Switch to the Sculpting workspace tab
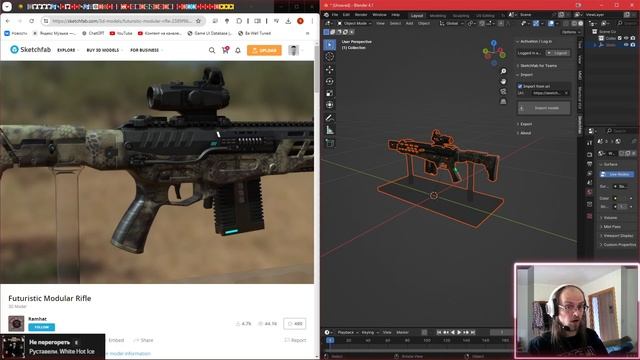Viewport: 640px width, 360px height. click(x=461, y=16)
